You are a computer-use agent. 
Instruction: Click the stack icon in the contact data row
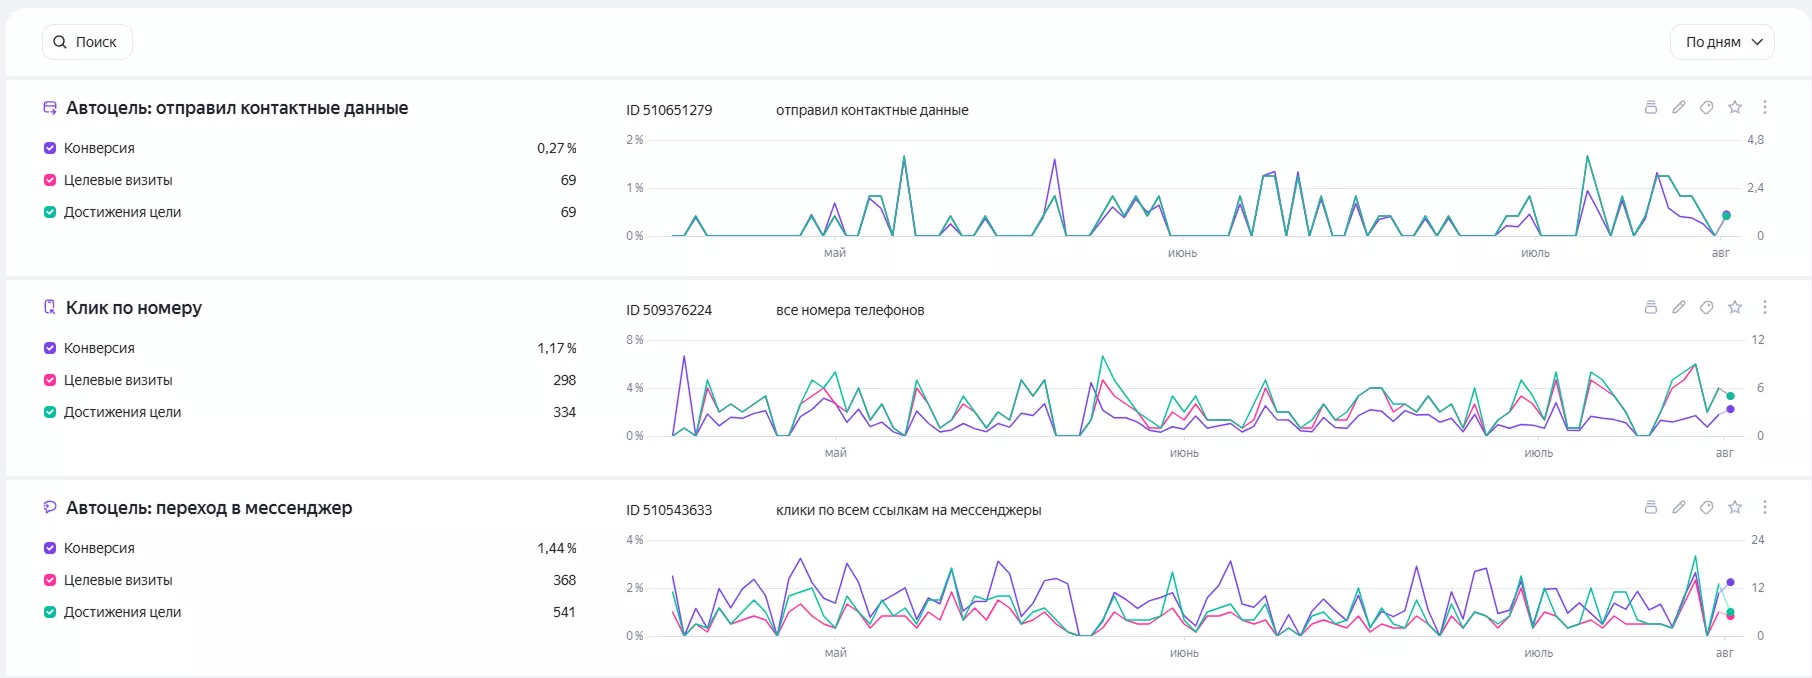1651,107
